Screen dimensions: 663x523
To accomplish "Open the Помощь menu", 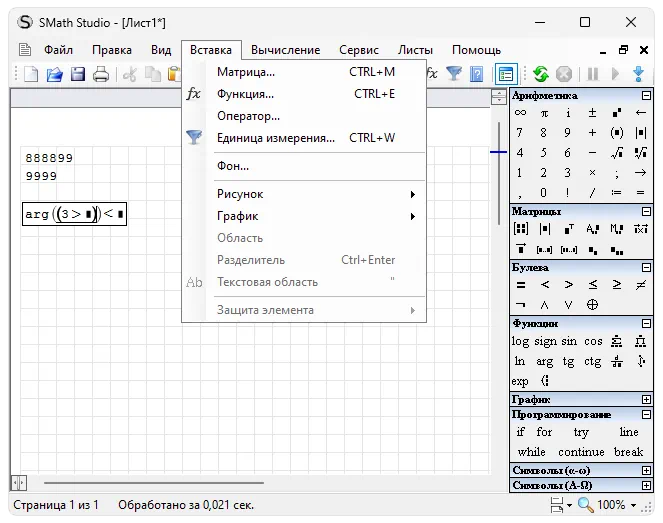I will pos(476,50).
